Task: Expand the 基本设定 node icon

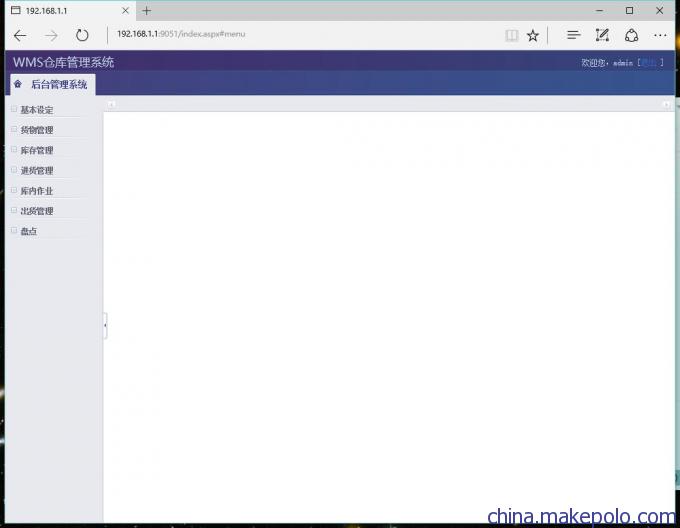Action: 14,109
